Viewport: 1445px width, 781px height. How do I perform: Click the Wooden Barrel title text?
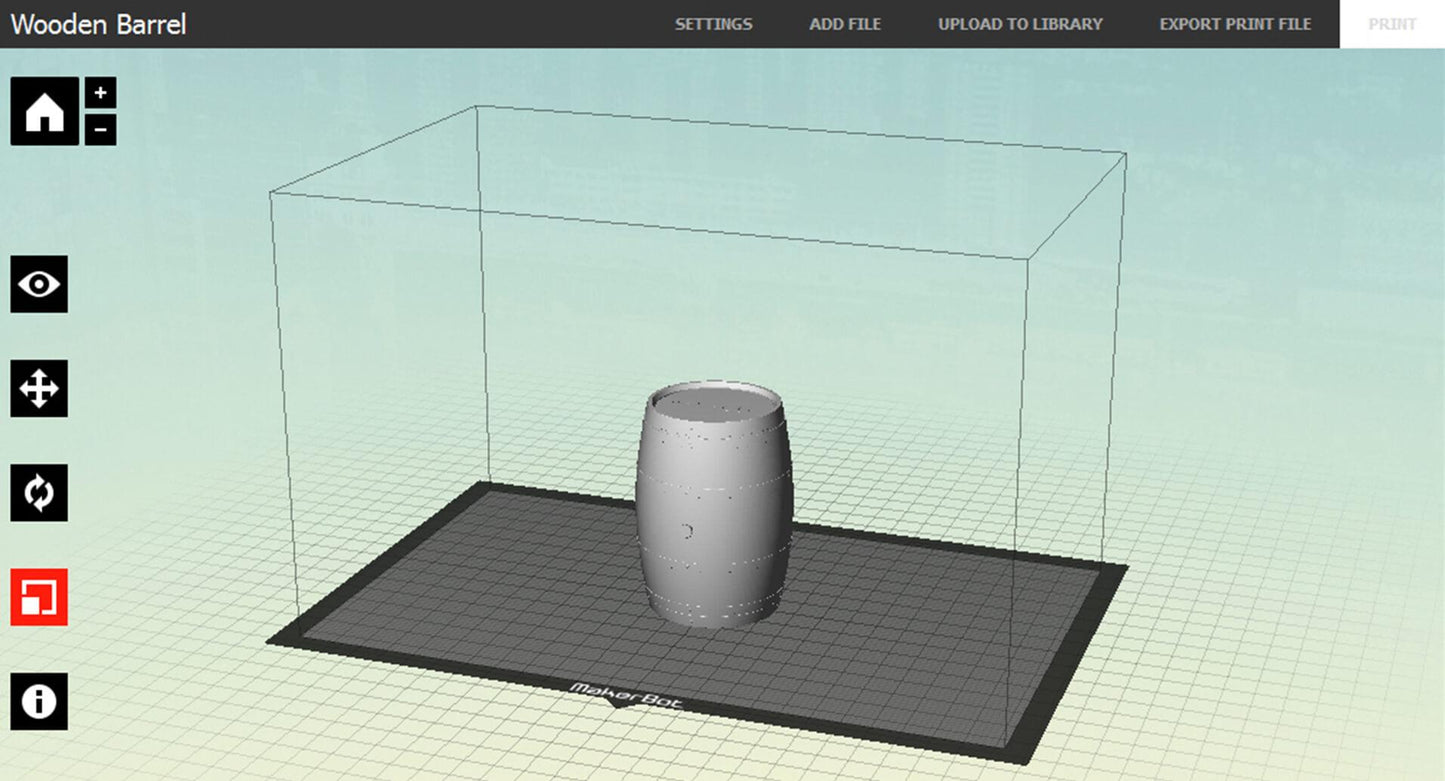click(x=97, y=23)
